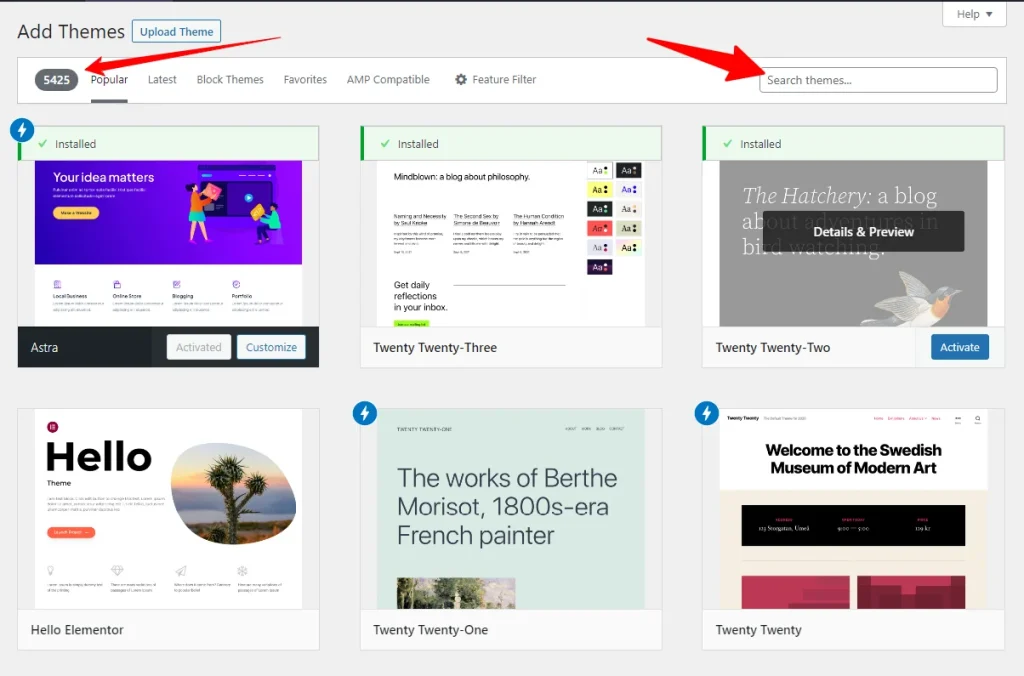The height and width of the screenshot is (676, 1024).
Task: Activate the Twenty Twenty-Two theme
Action: [959, 347]
